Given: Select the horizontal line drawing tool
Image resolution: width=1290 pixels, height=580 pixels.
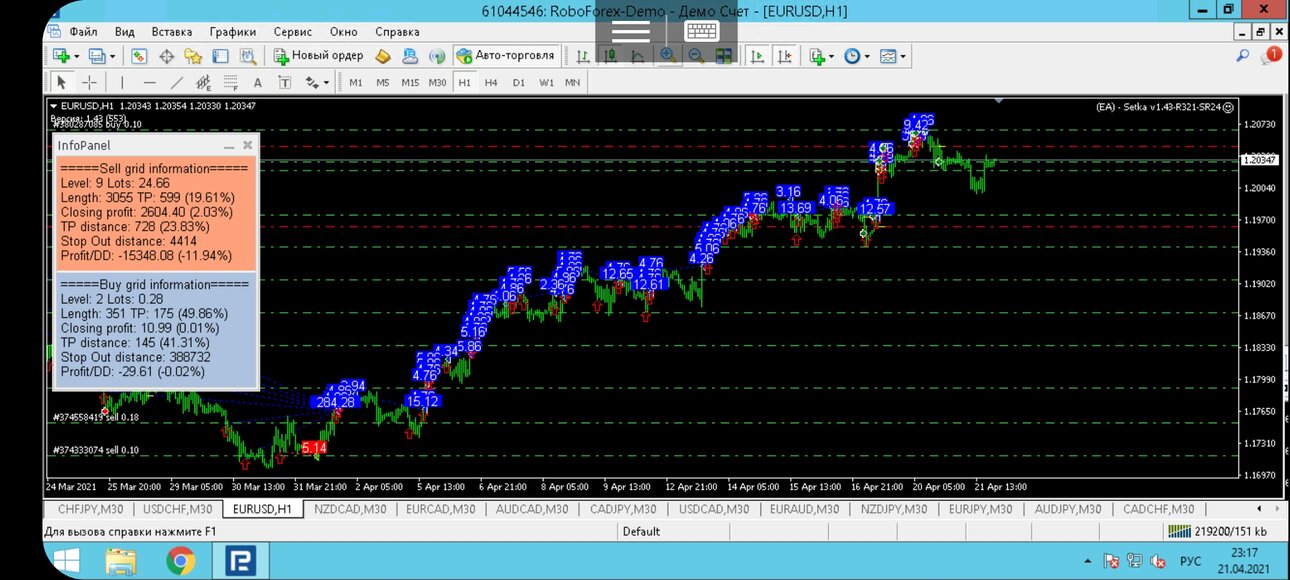Looking at the screenshot, I should (150, 83).
